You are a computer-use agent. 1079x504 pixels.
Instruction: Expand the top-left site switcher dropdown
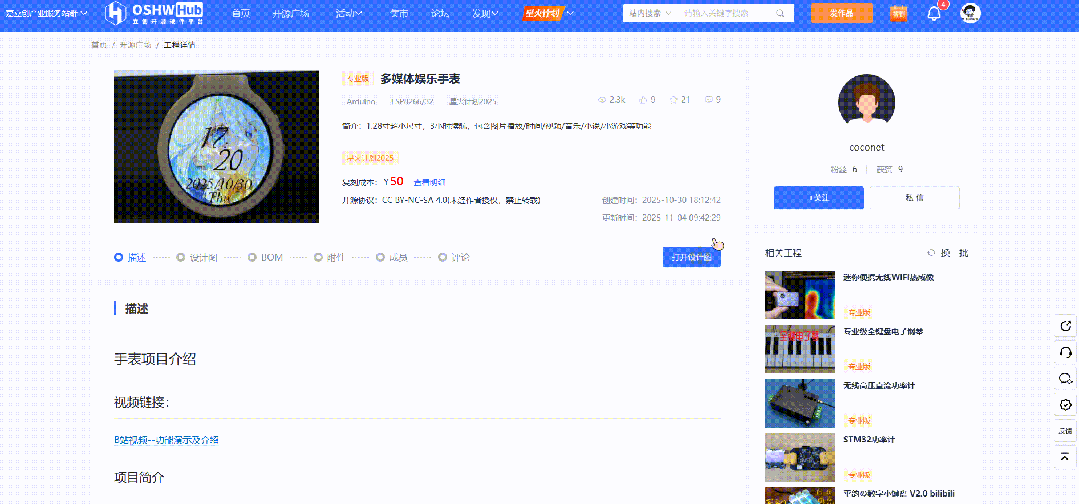pos(47,13)
